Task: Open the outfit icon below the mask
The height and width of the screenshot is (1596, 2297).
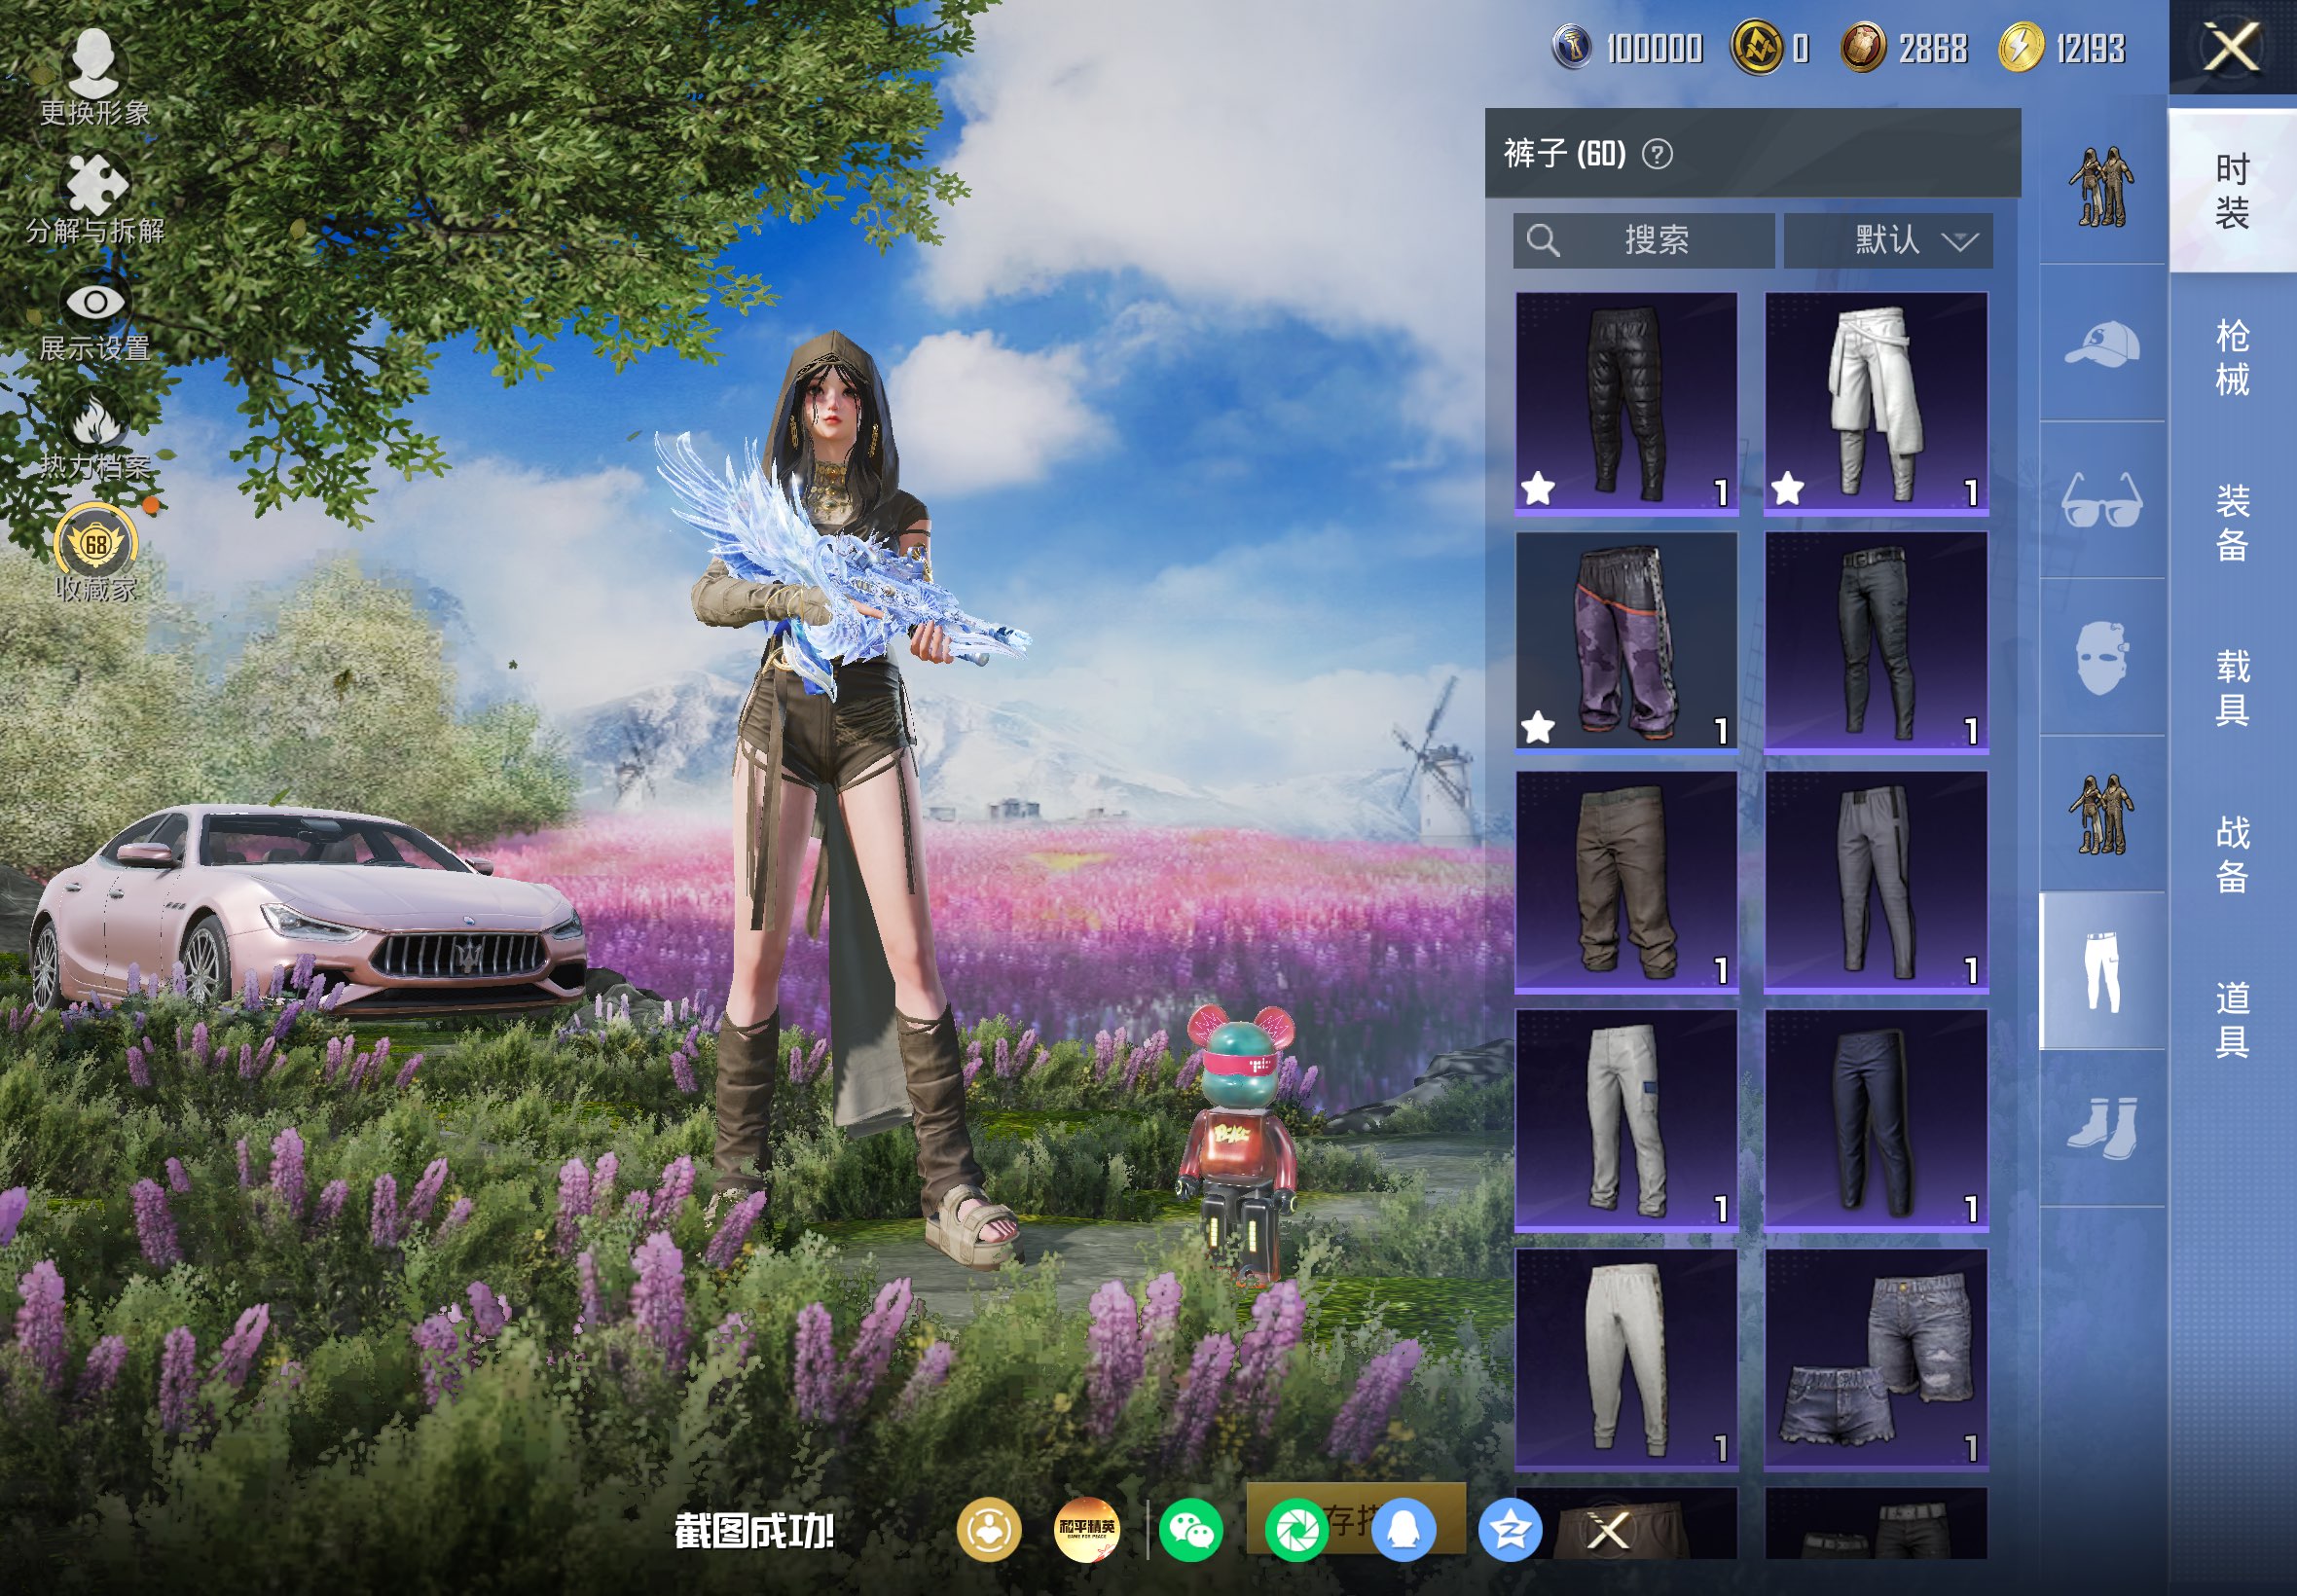Action: click(2101, 814)
